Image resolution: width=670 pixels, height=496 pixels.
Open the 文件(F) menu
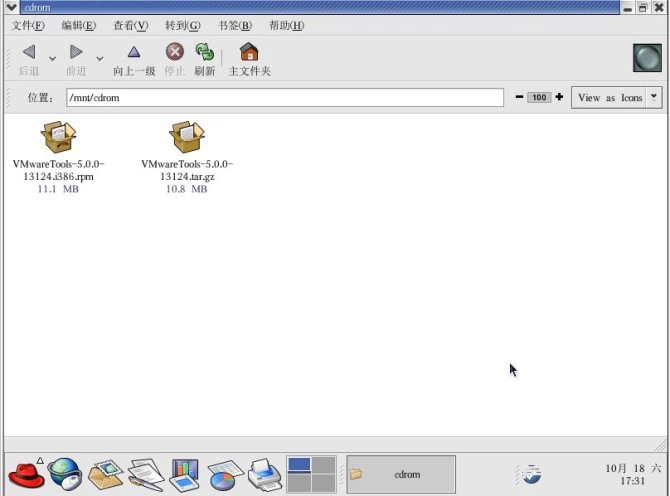tap(28, 25)
